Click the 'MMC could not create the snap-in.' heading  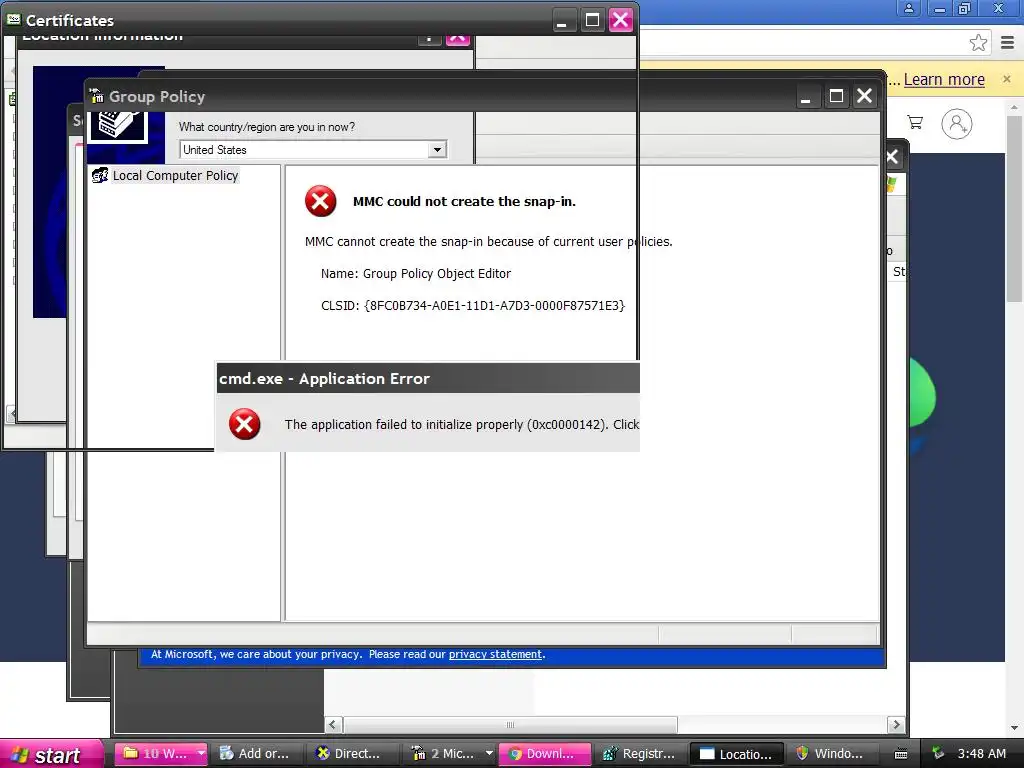(x=464, y=202)
